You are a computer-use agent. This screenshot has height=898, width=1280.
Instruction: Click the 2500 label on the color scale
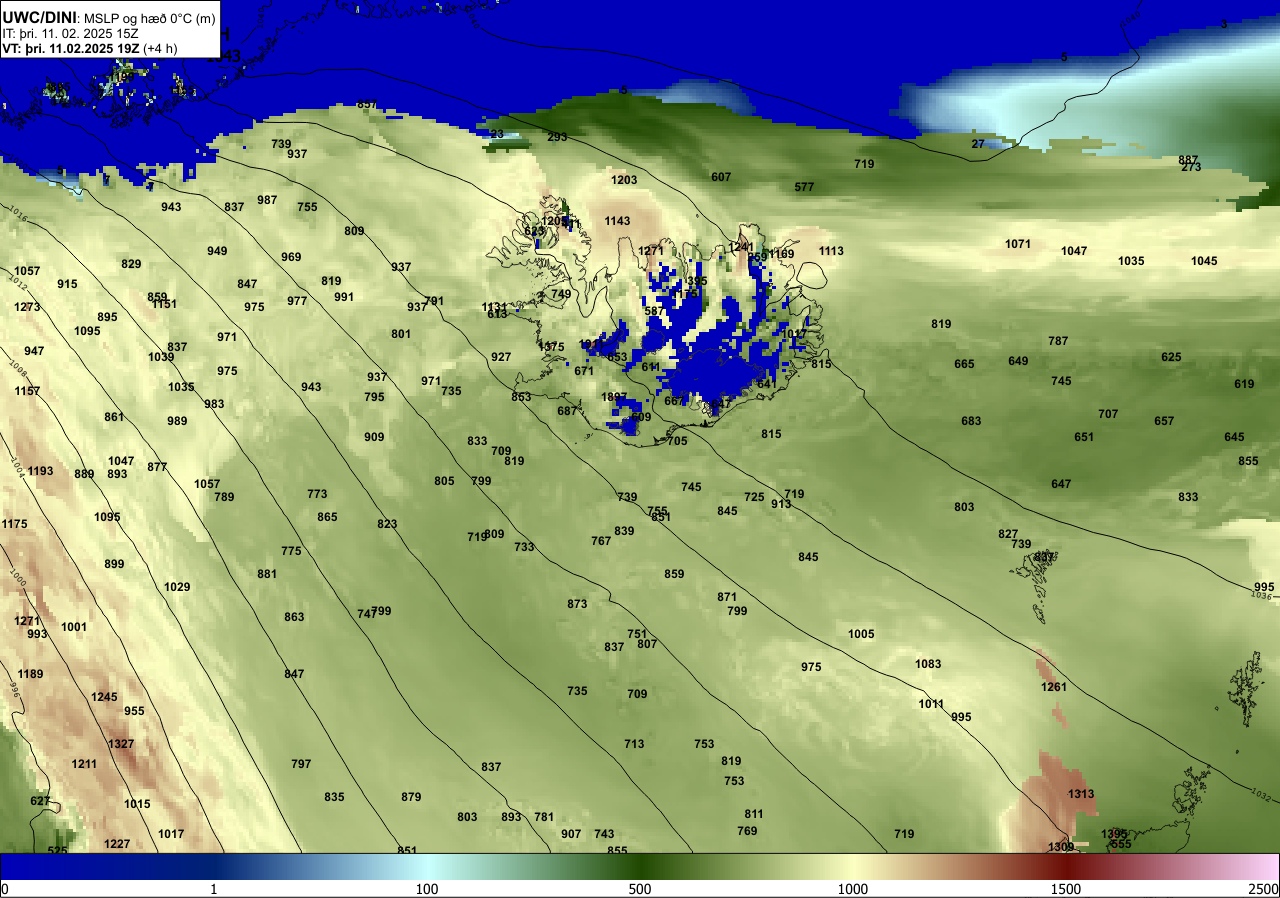1264,889
